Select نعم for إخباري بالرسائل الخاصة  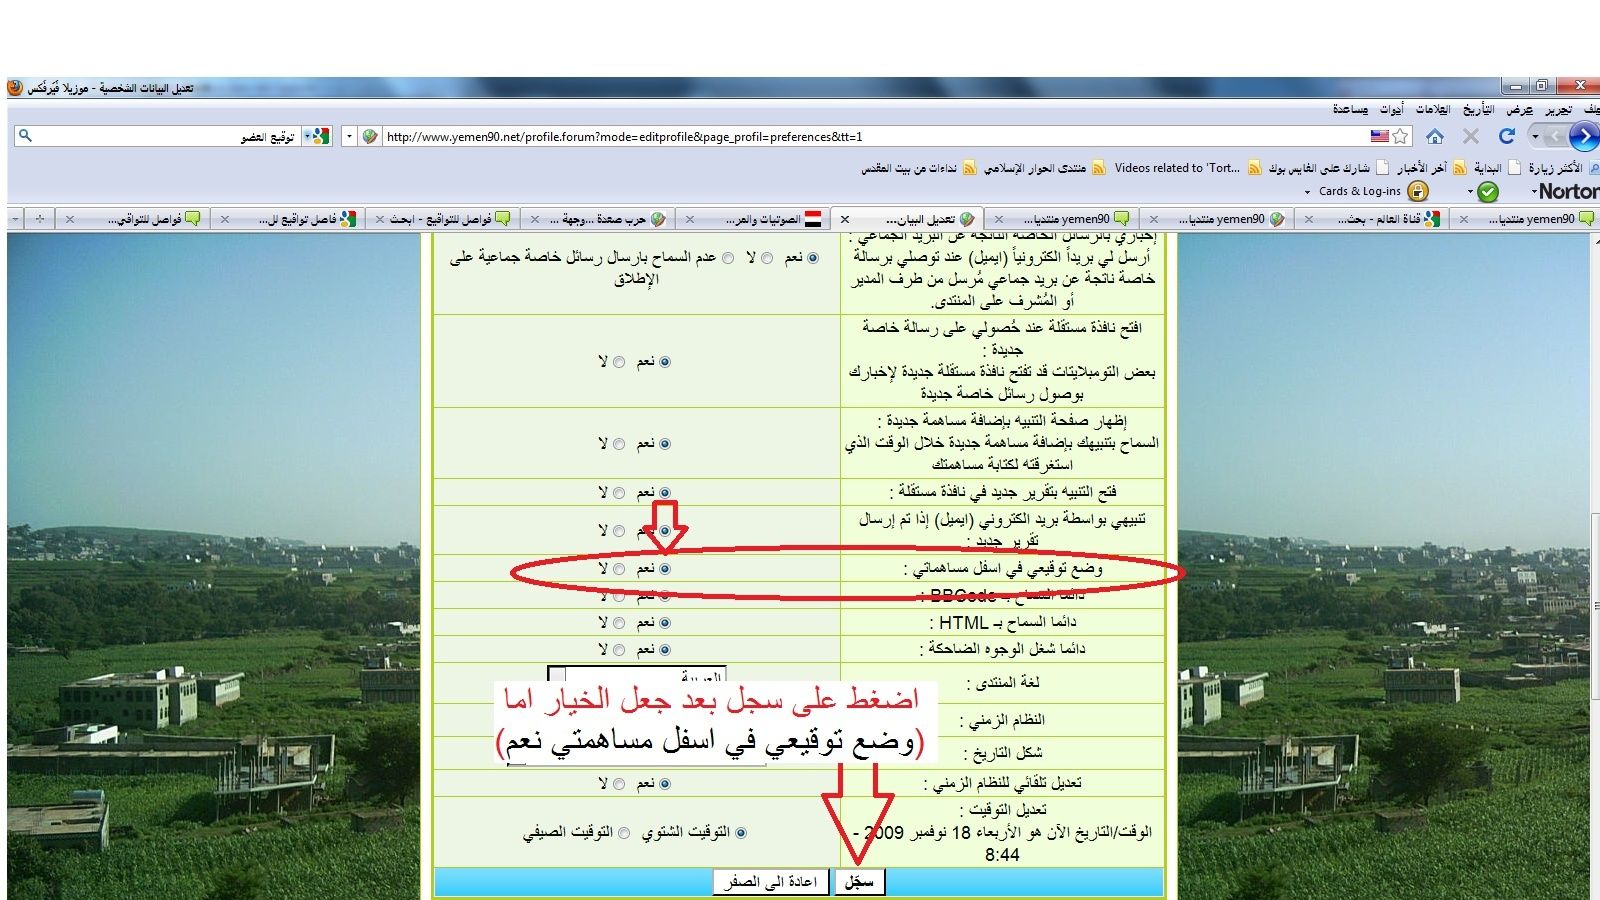[x=813, y=258]
